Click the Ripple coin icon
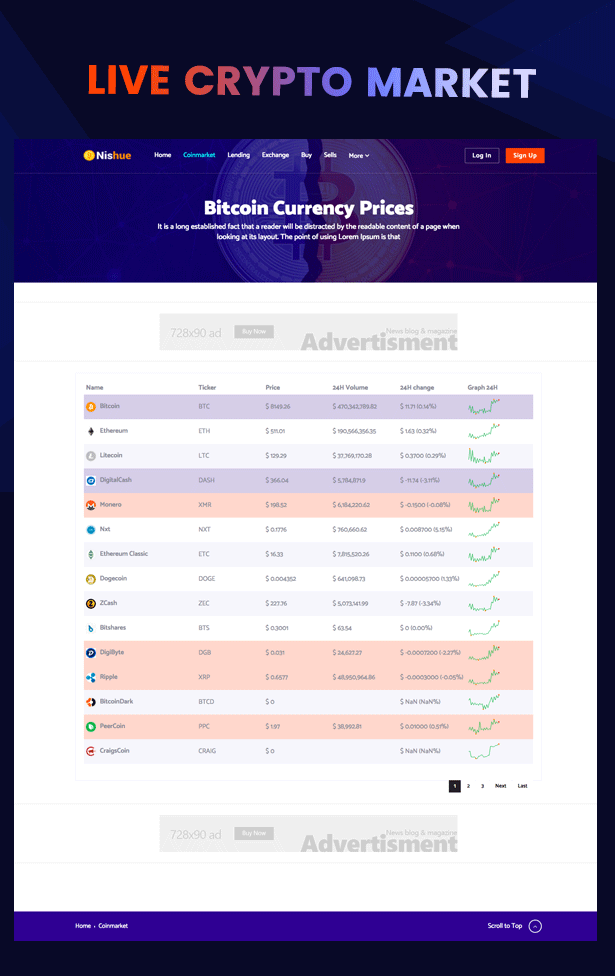 [89, 677]
